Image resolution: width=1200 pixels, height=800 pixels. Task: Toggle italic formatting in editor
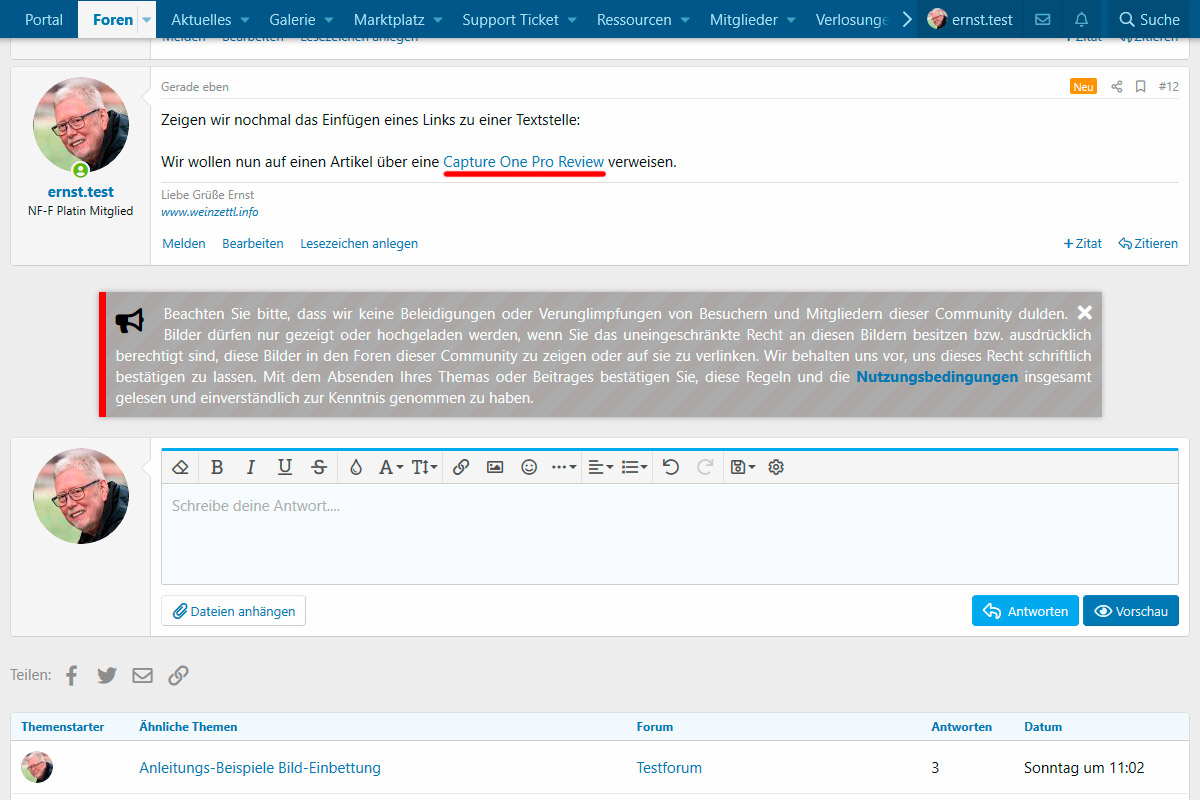[x=251, y=467]
